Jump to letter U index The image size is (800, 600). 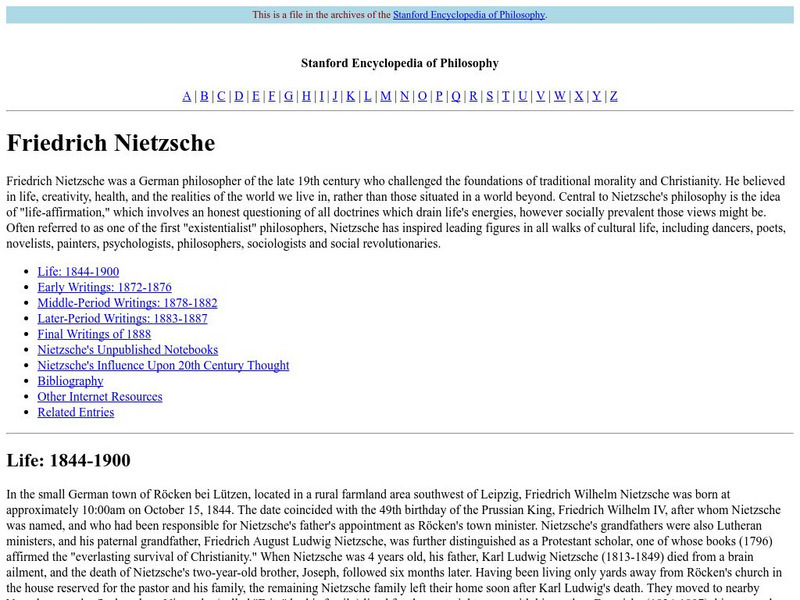(522, 96)
